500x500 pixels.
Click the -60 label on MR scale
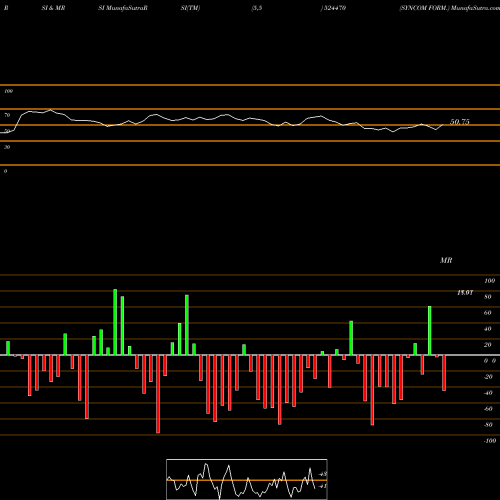click(x=488, y=409)
